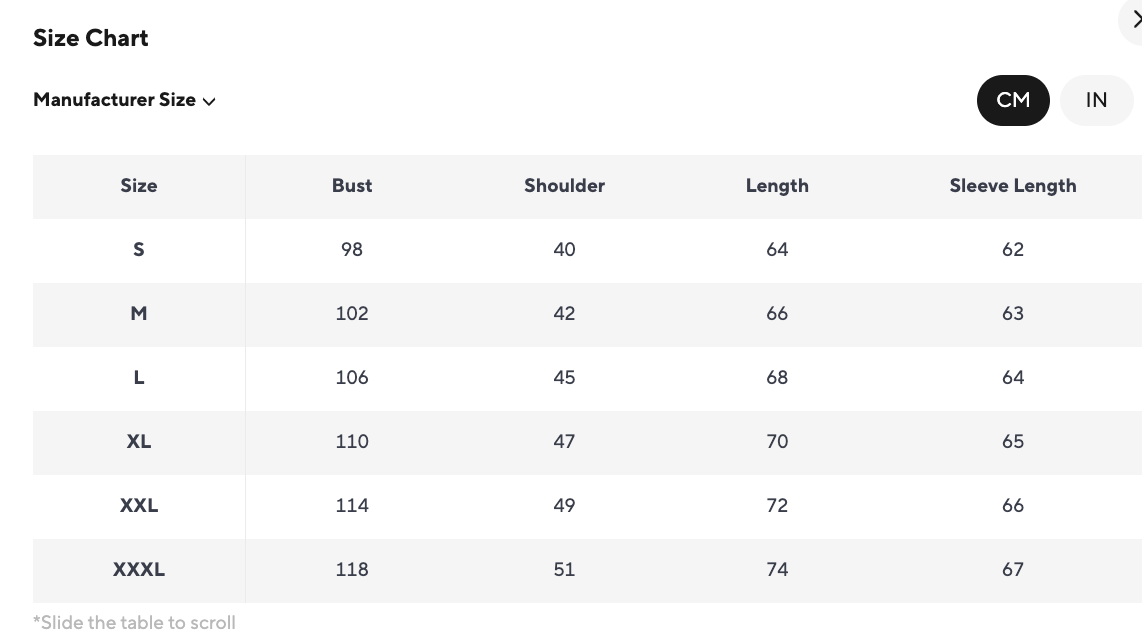Select the sleeve length value 62
Viewport: 1142px width, 638px height.
1013,250
